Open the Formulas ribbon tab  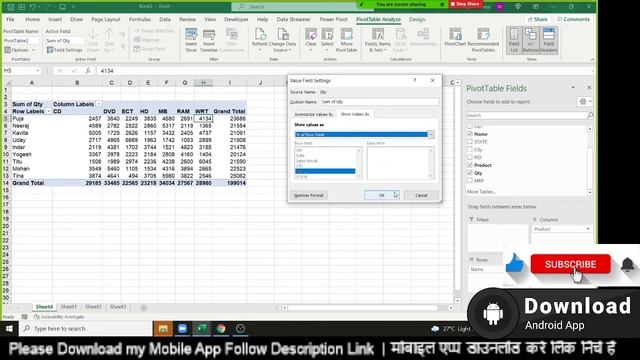coord(140,19)
